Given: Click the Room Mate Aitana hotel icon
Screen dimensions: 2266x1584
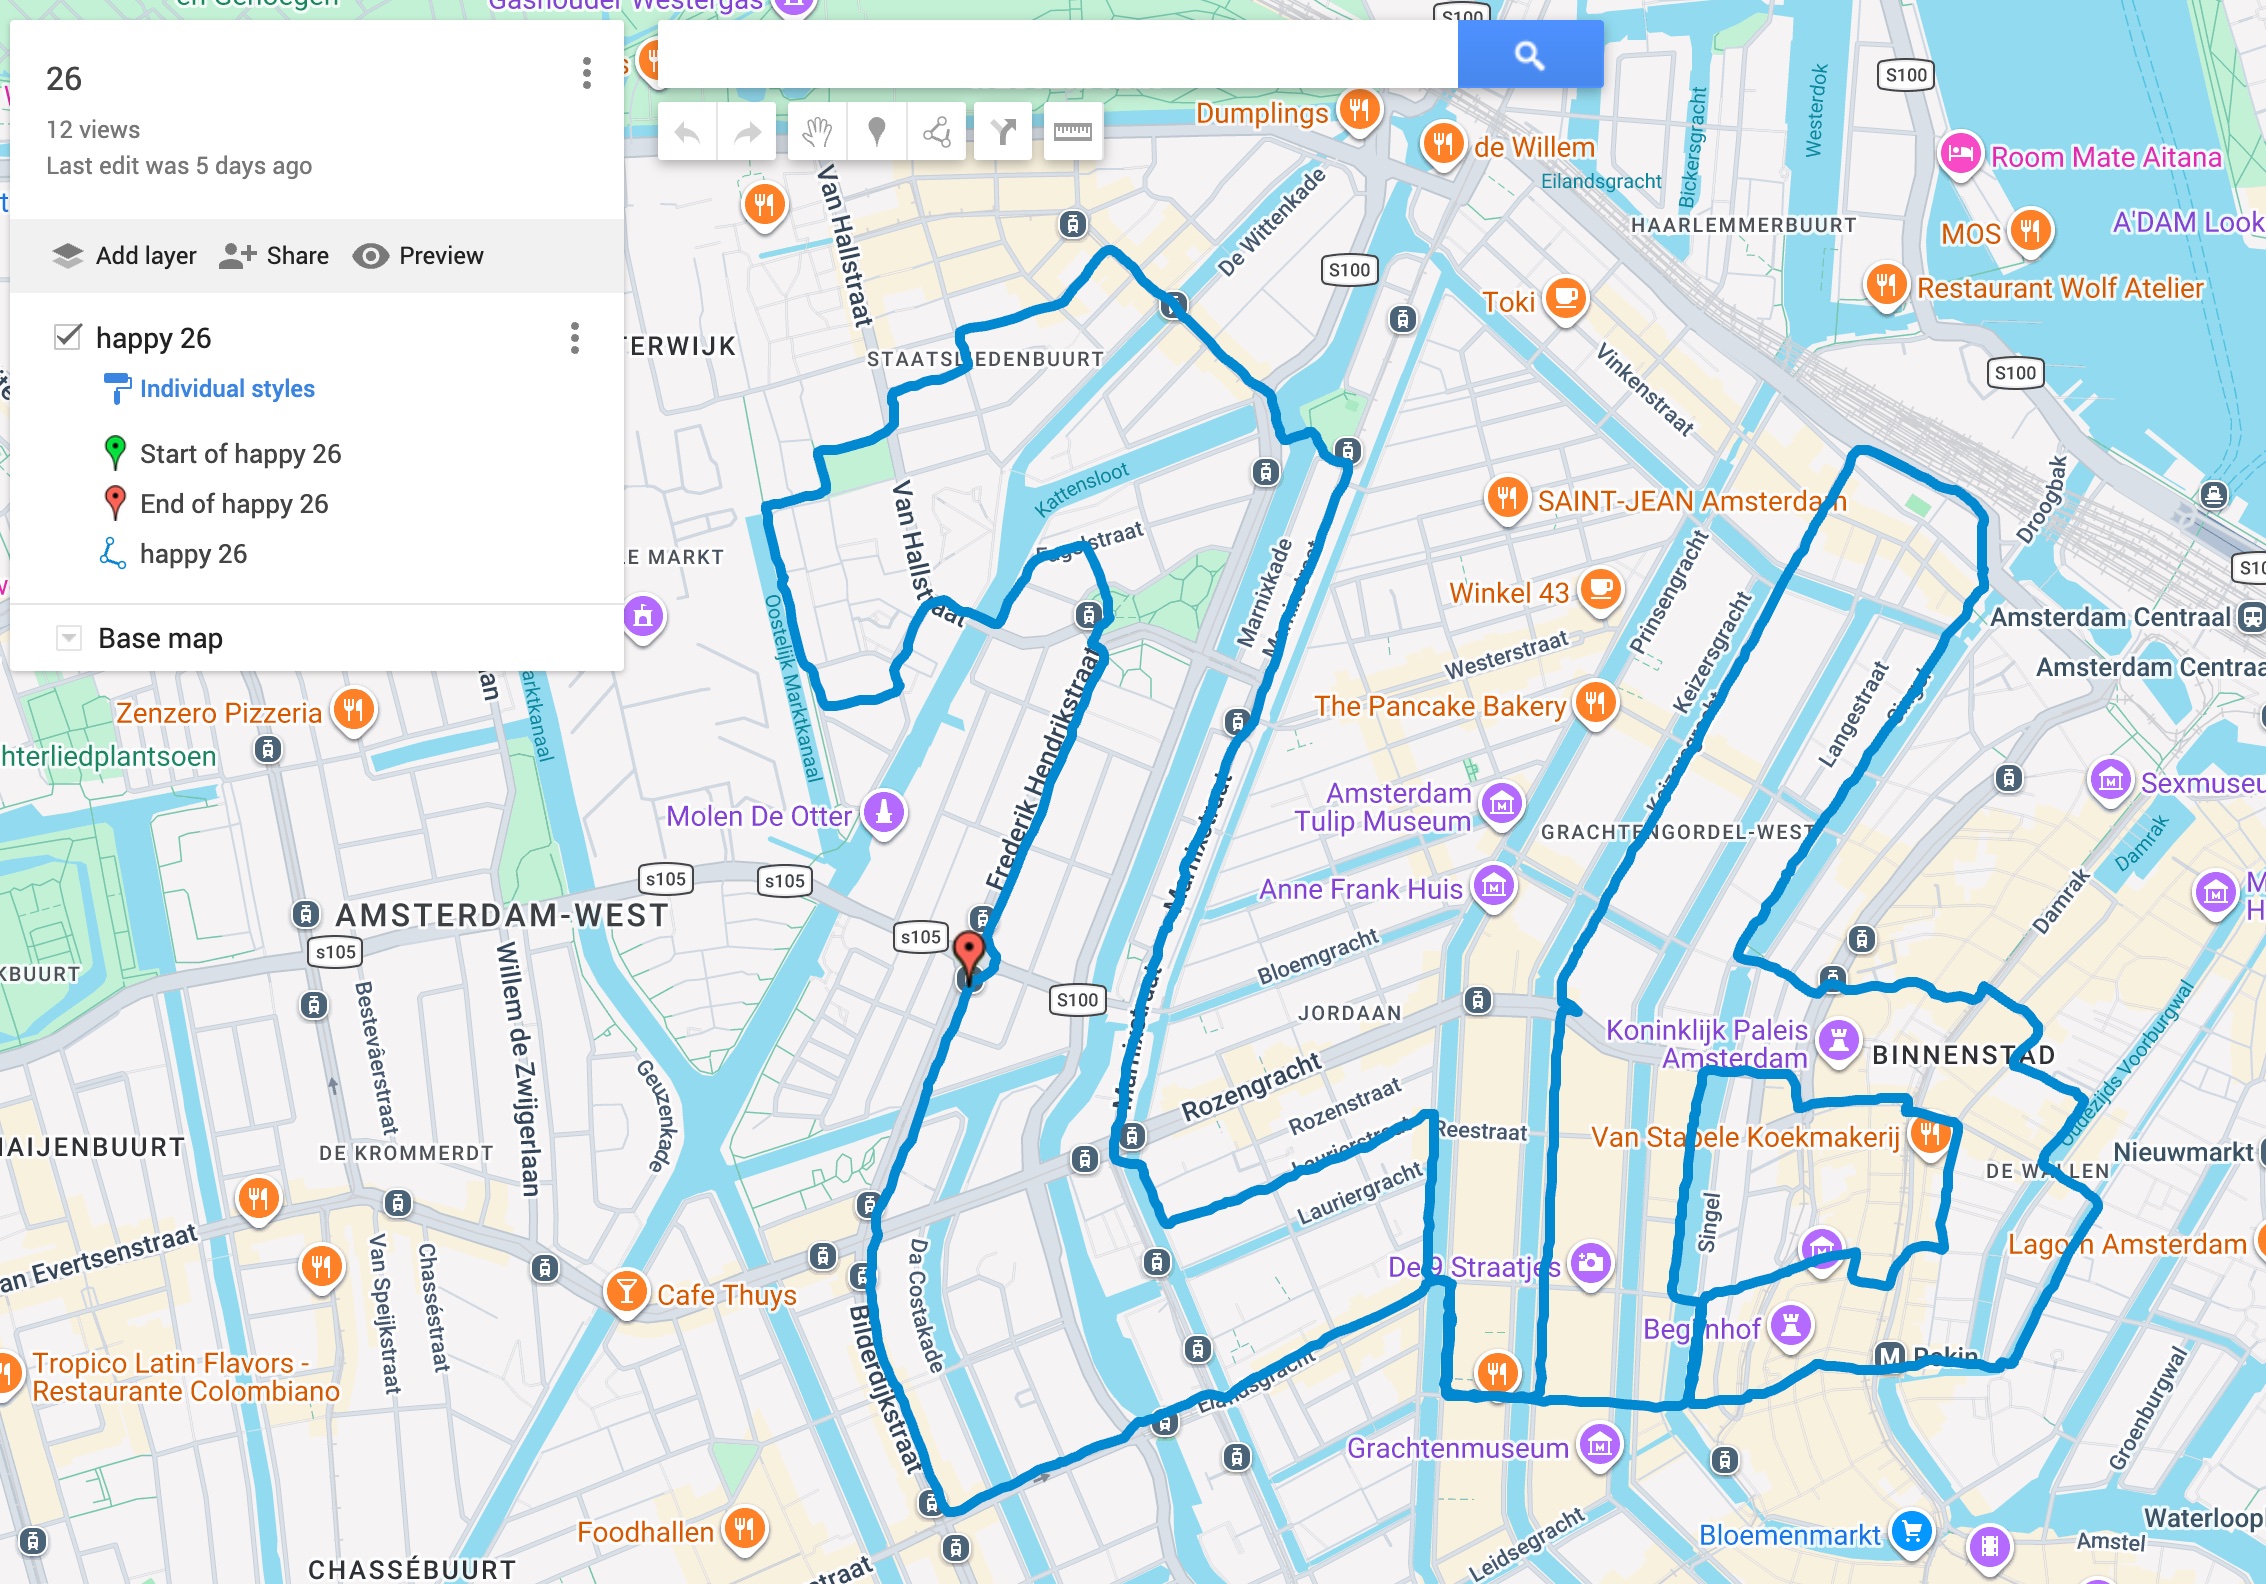Looking at the screenshot, I should [1961, 155].
